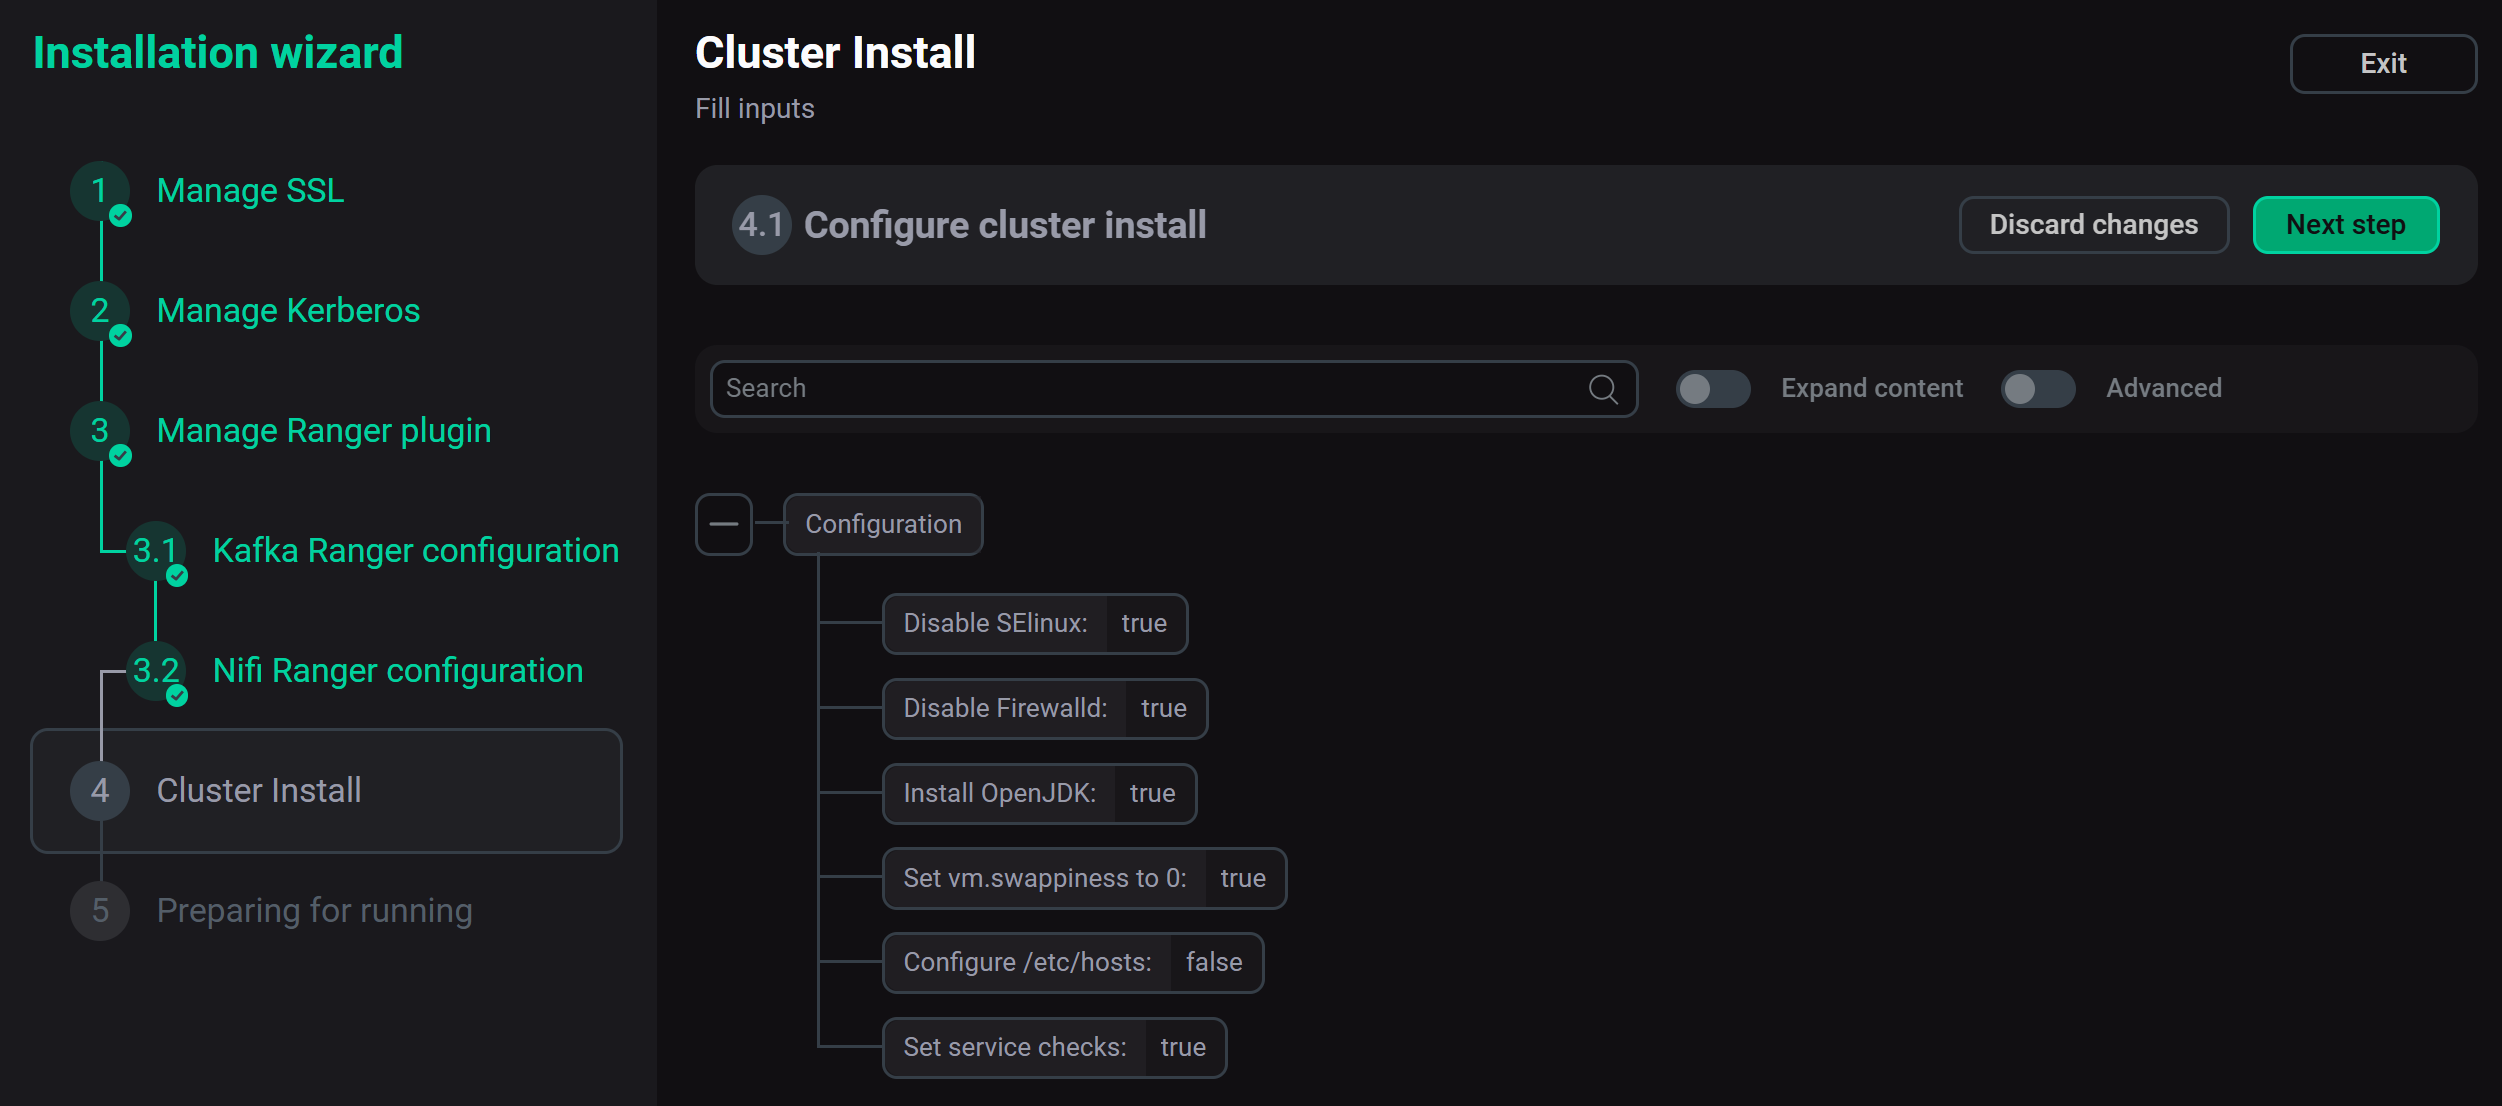Click step 5 circle icon

(100, 911)
